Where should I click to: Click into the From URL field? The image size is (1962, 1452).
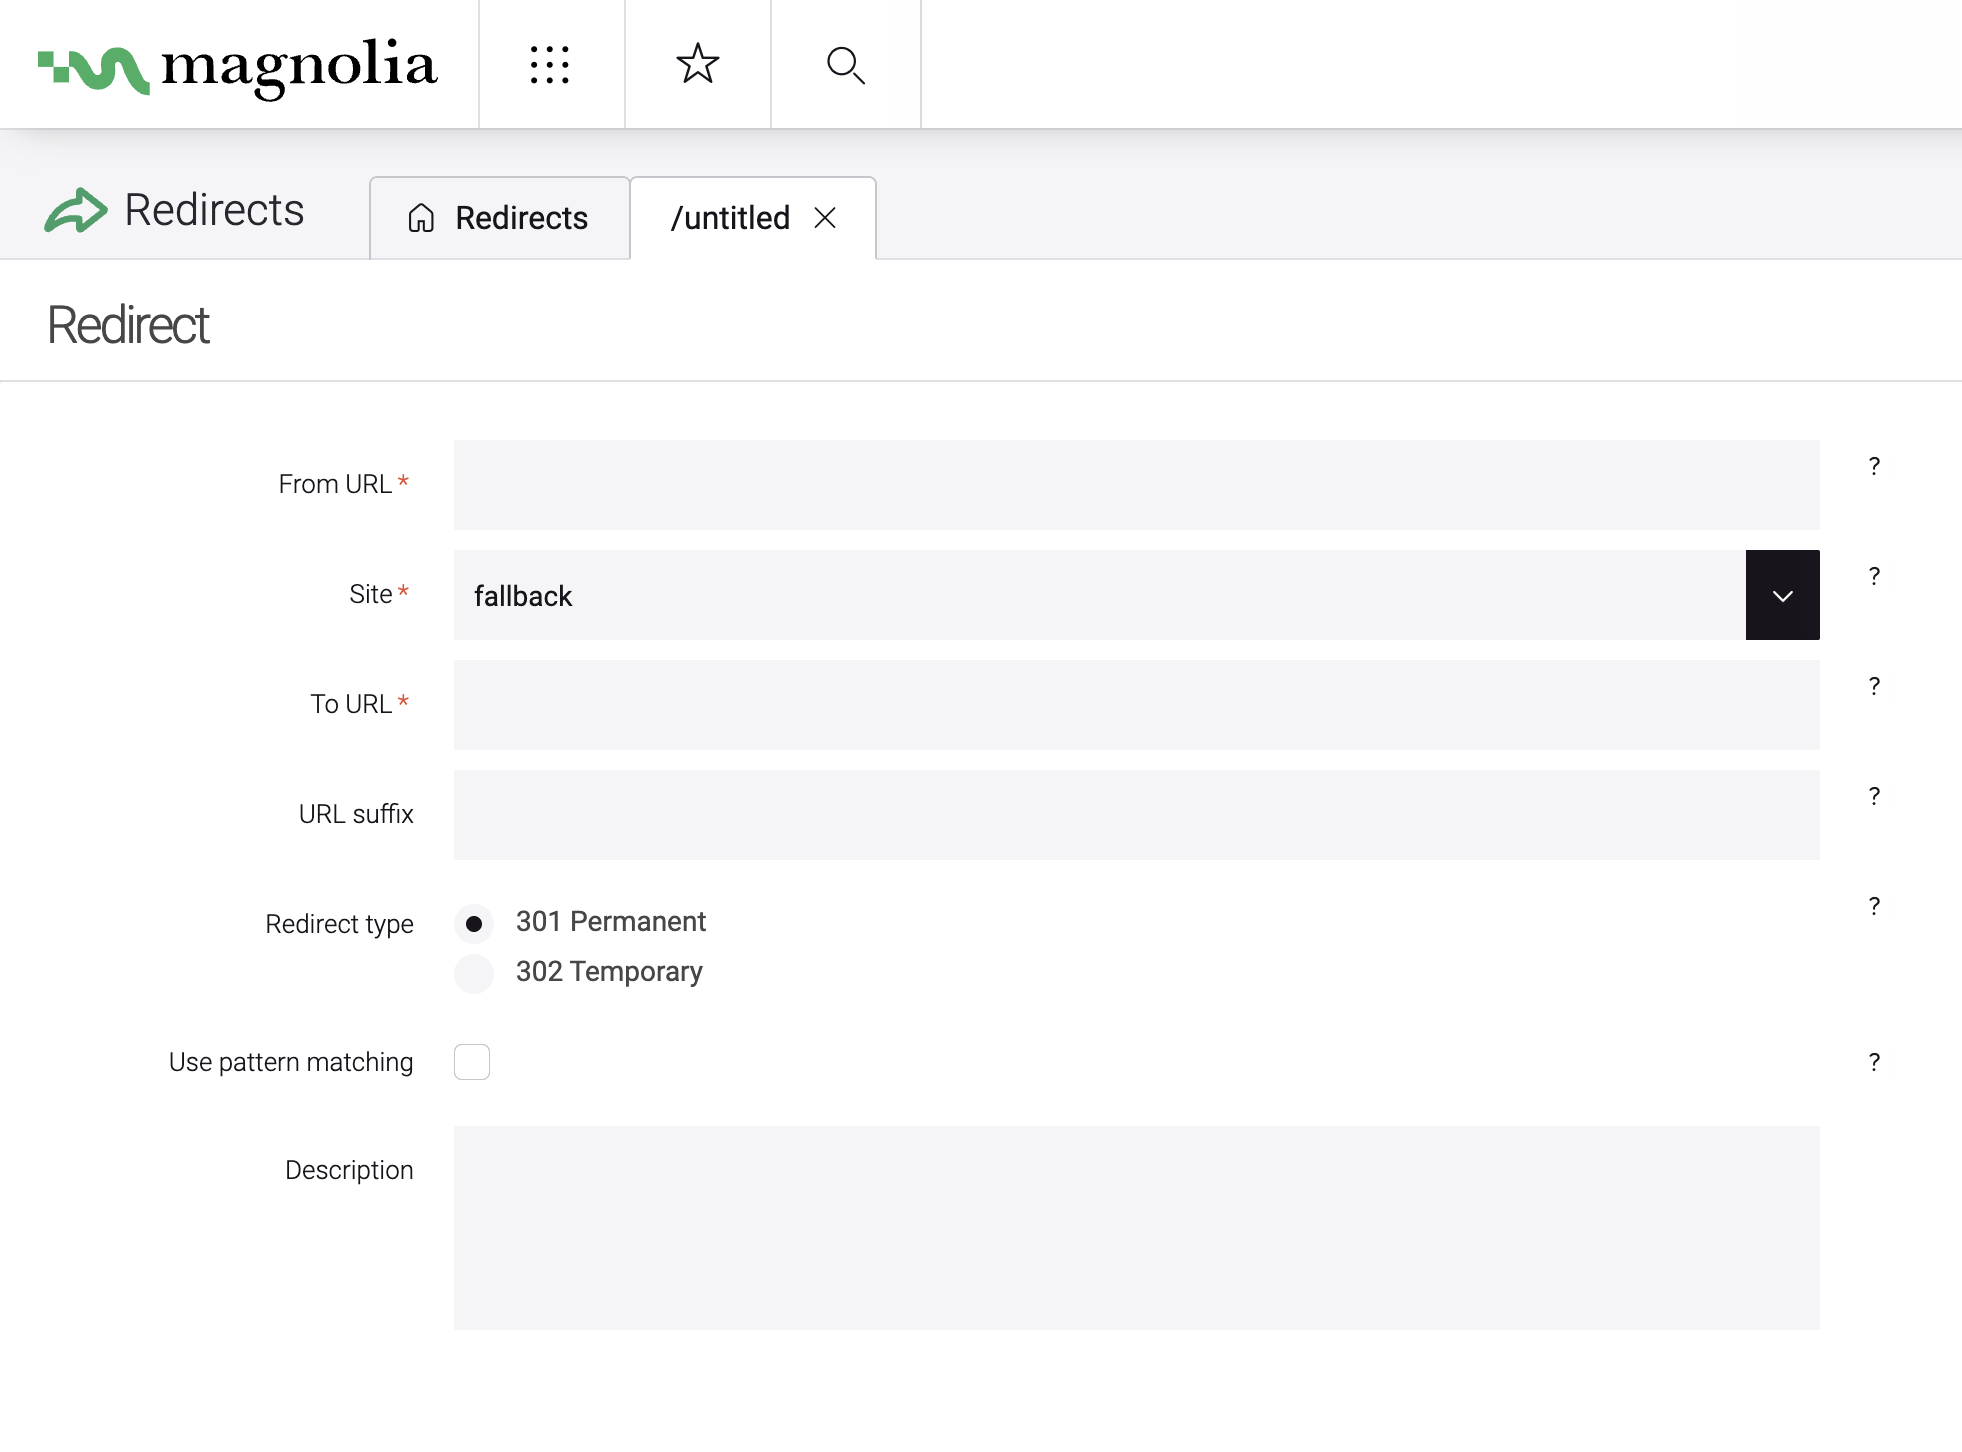coord(1136,485)
